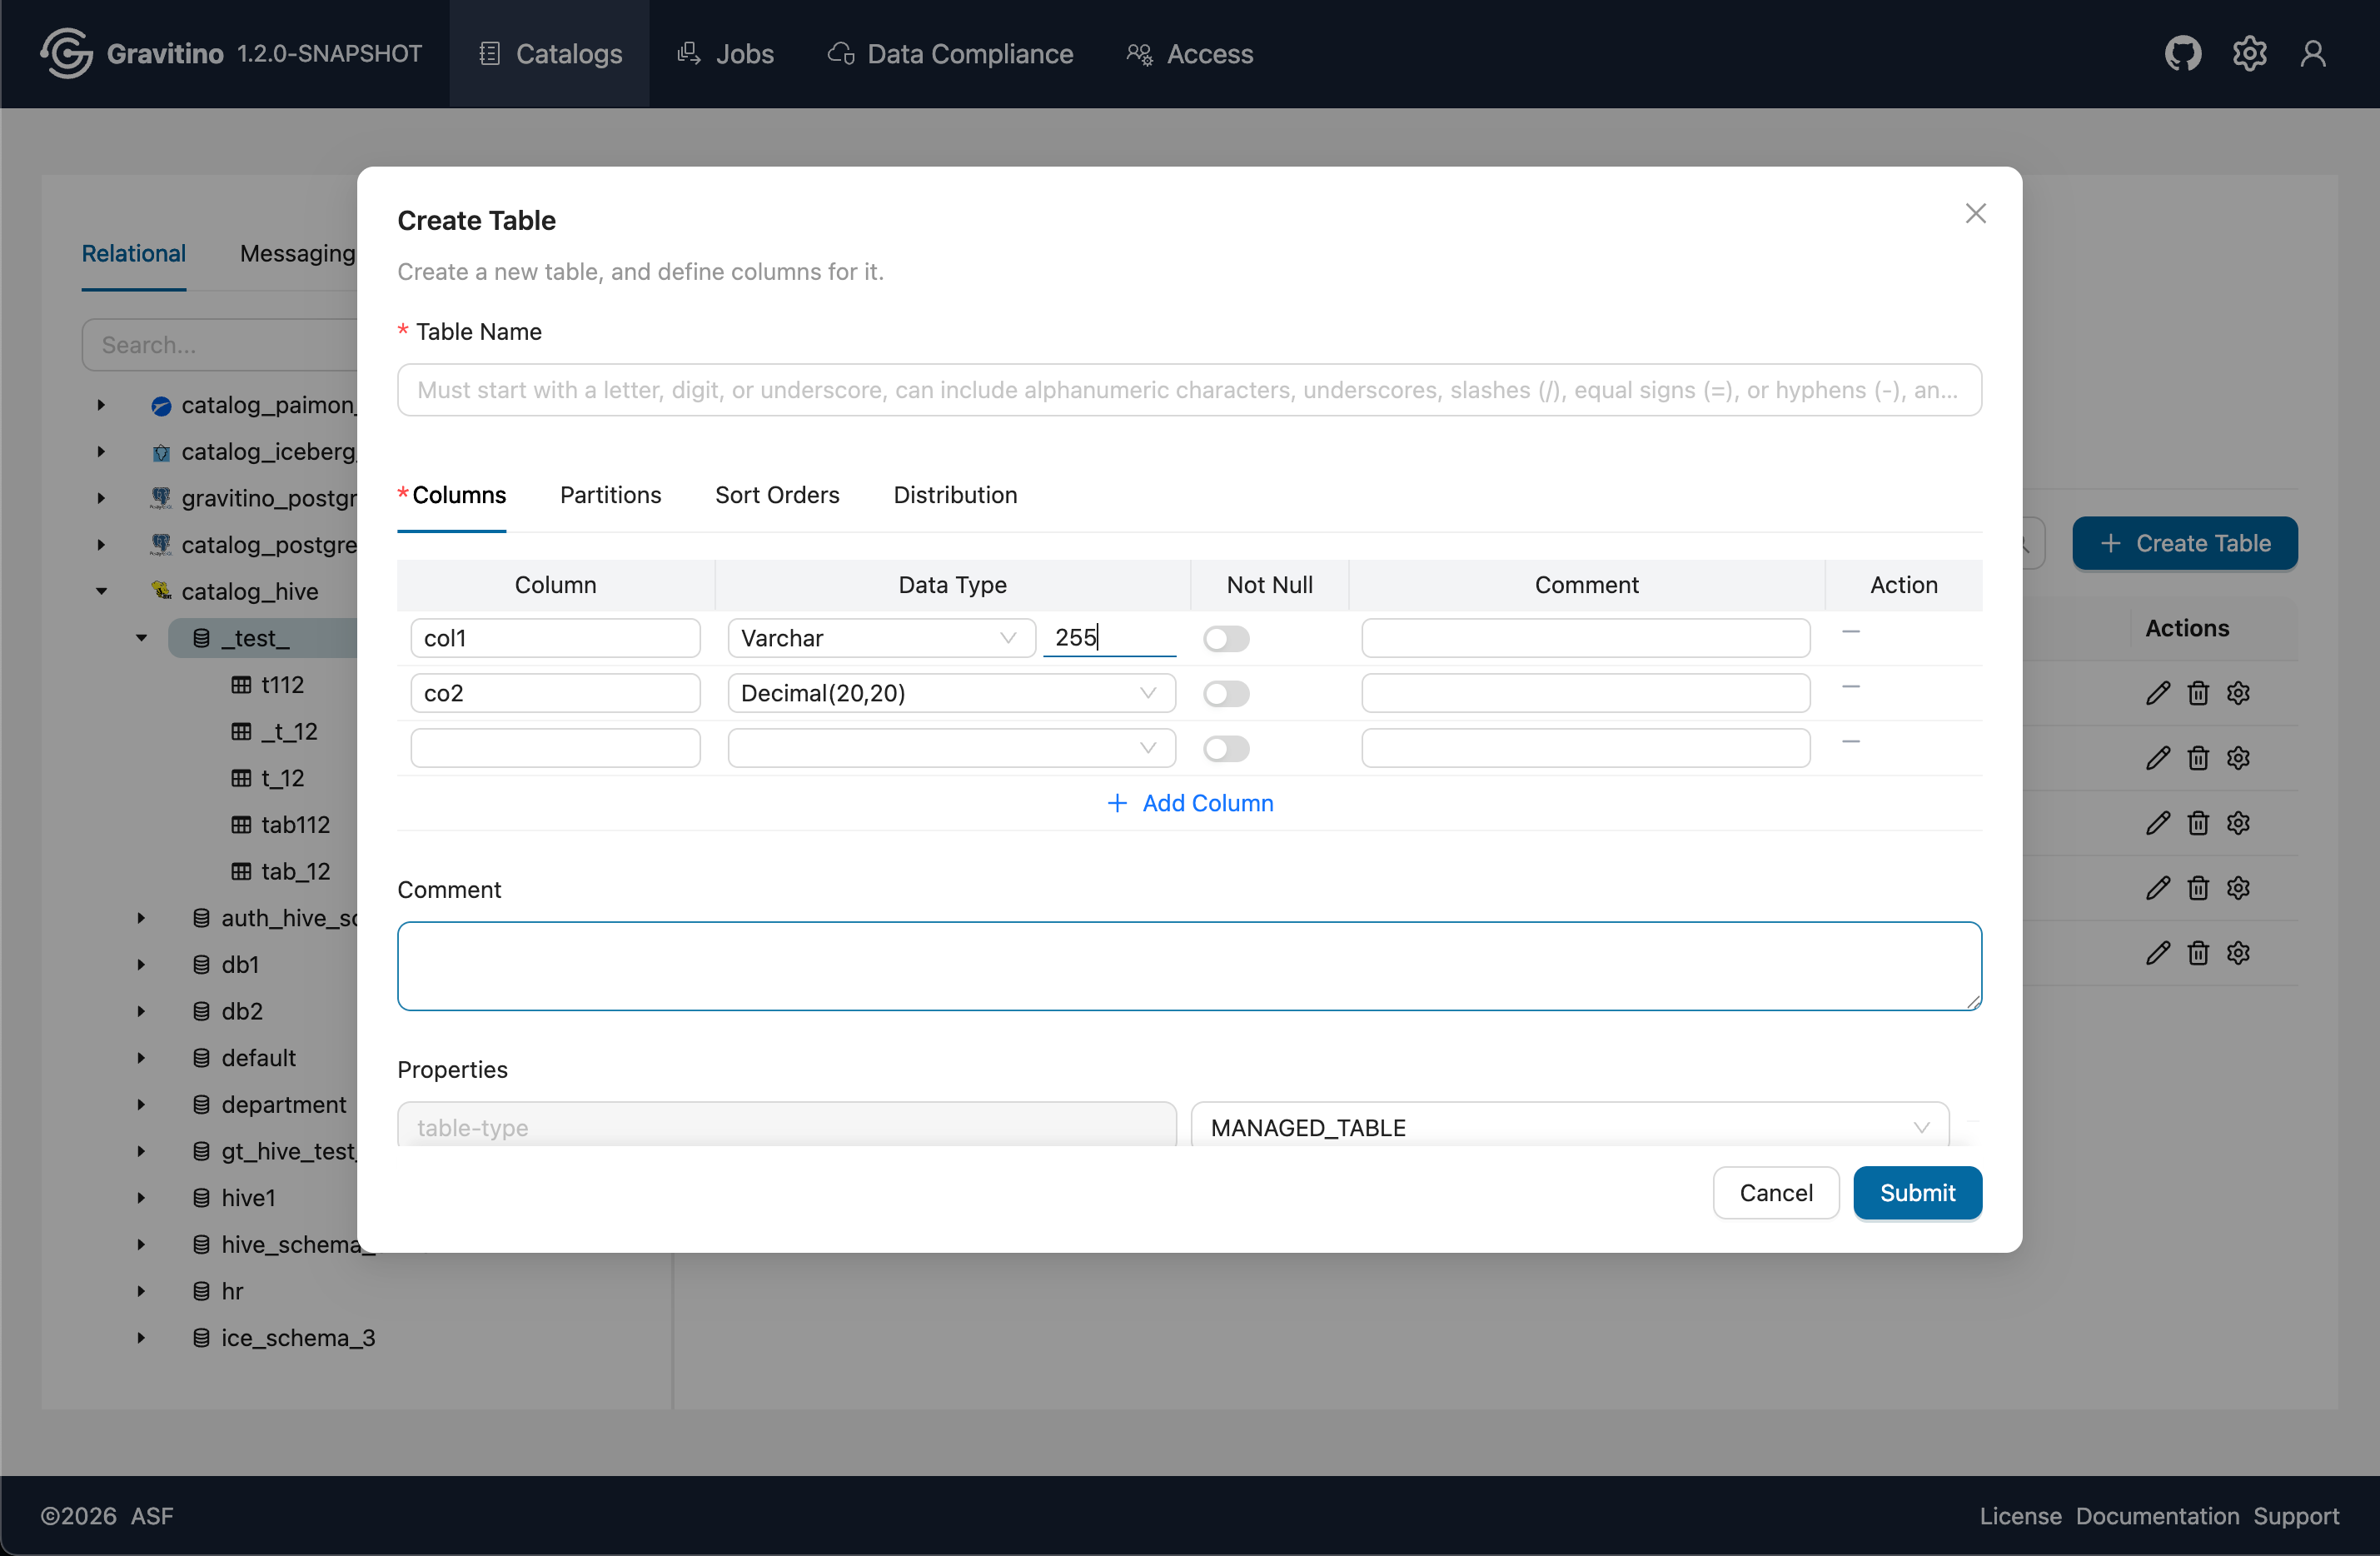Click the Table Name input field
The height and width of the screenshot is (1556, 2380).
[1188, 390]
